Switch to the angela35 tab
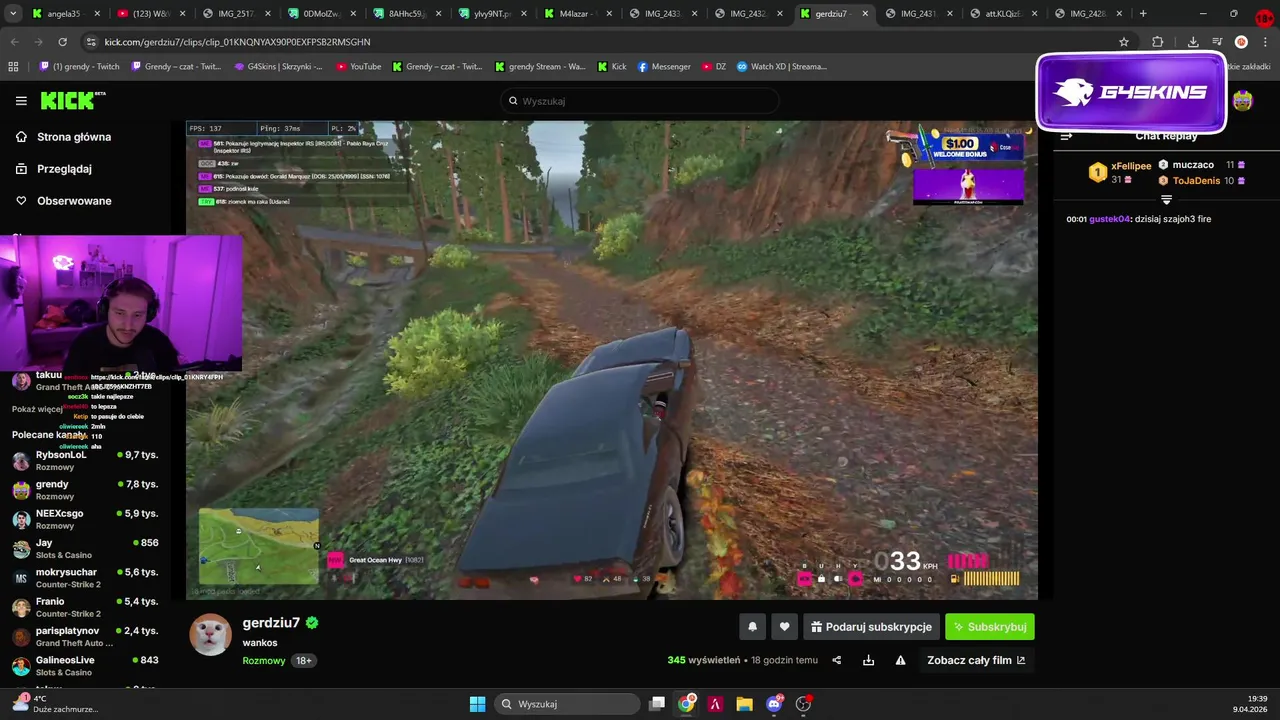 click(x=65, y=14)
